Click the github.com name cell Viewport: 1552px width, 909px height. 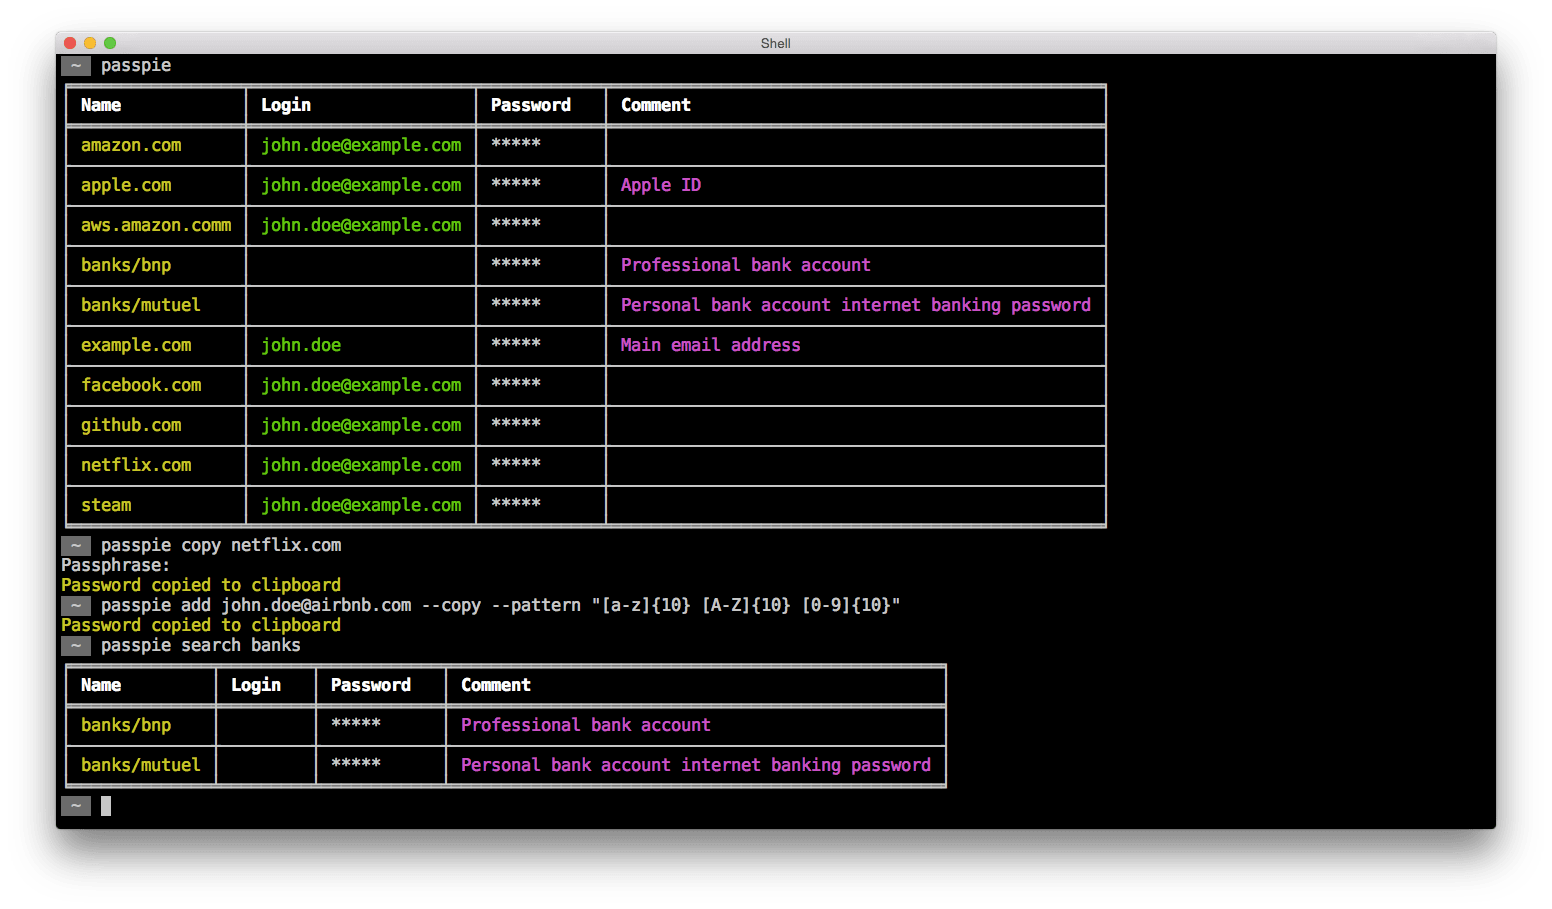pyautogui.click(x=131, y=425)
